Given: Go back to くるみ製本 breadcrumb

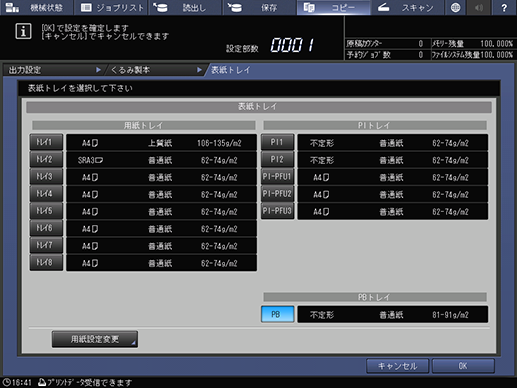Looking at the screenshot, I should (155, 70).
